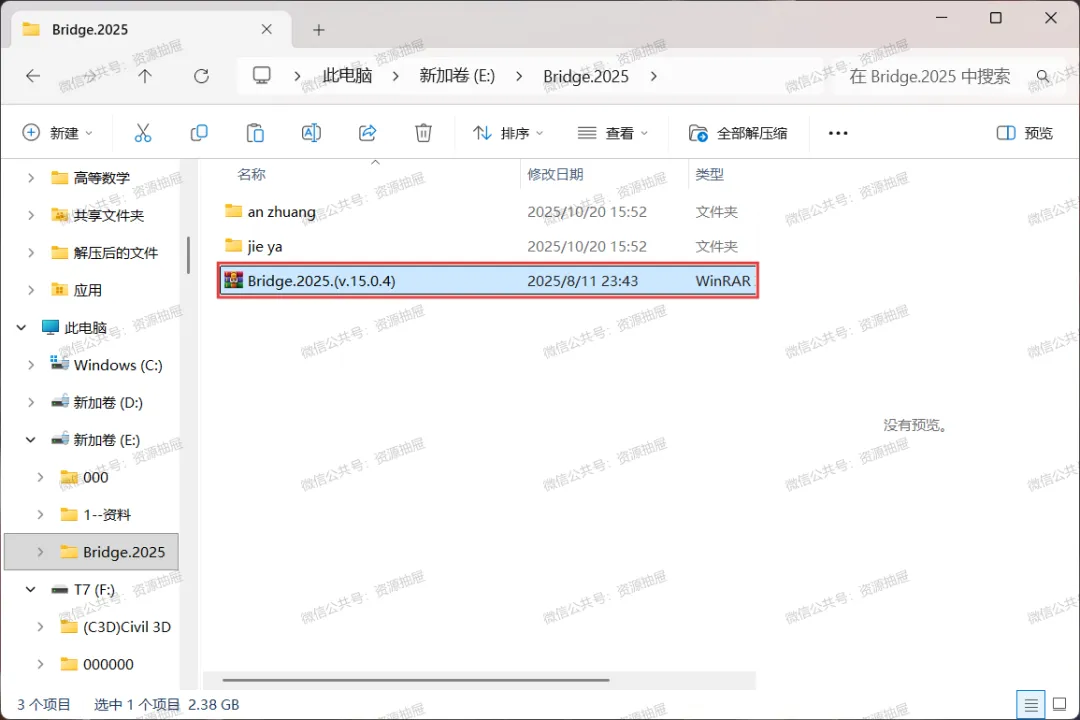Expand the 应用 folder

(x=31, y=290)
